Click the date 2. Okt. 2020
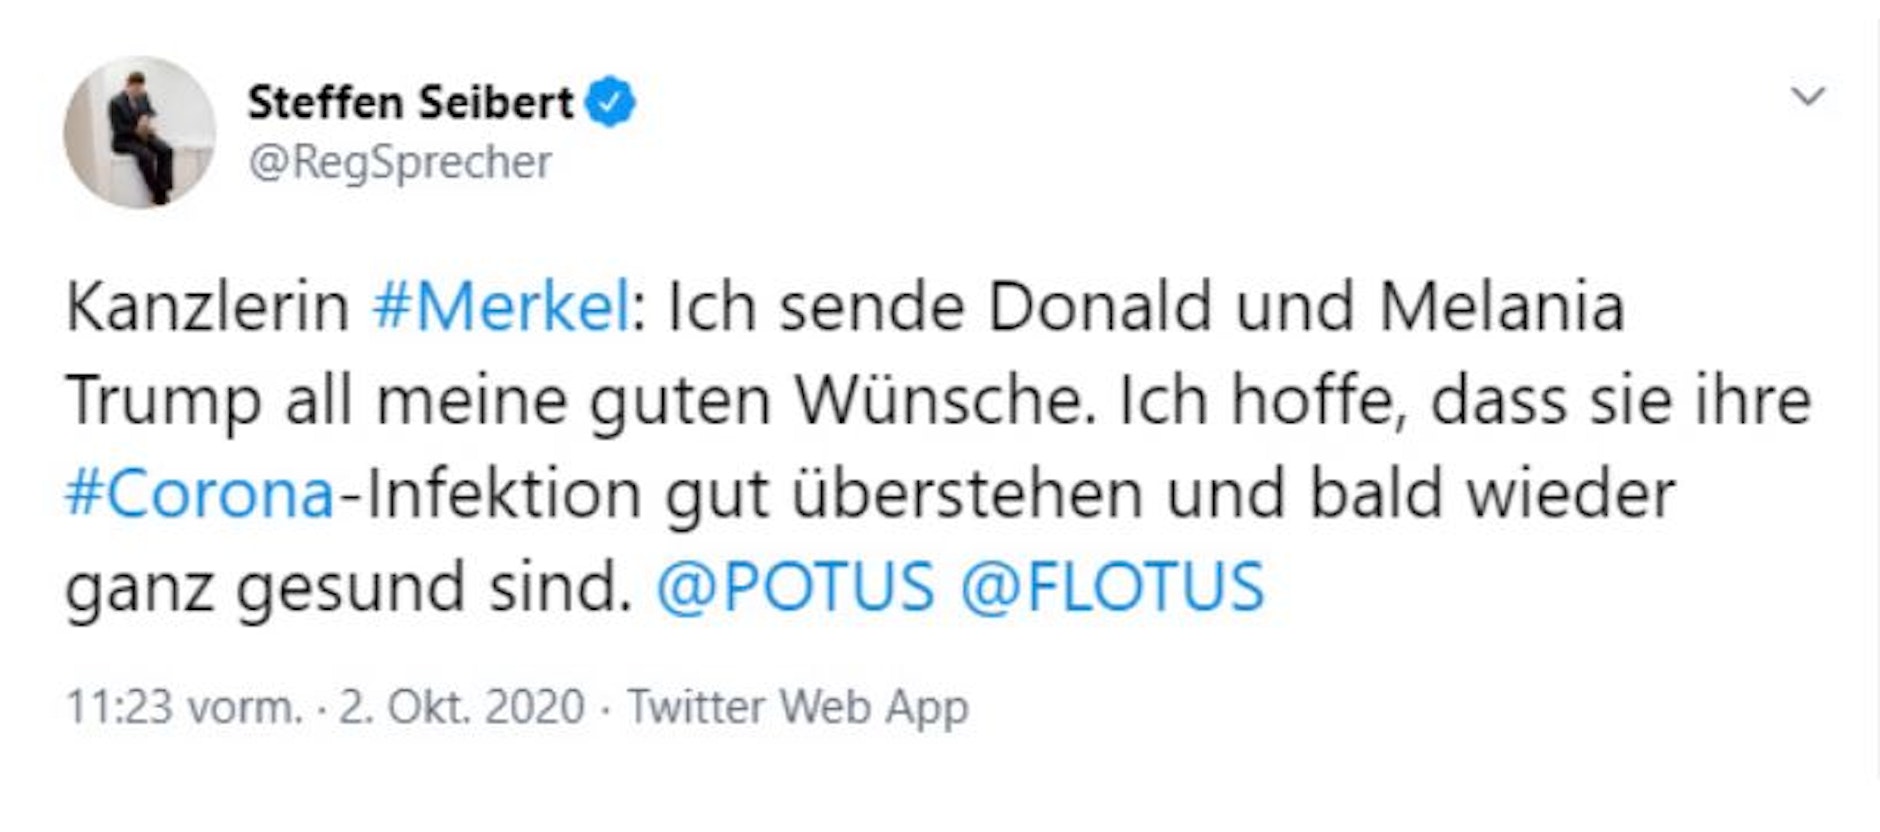The width and height of the screenshot is (1880, 832). point(461,708)
